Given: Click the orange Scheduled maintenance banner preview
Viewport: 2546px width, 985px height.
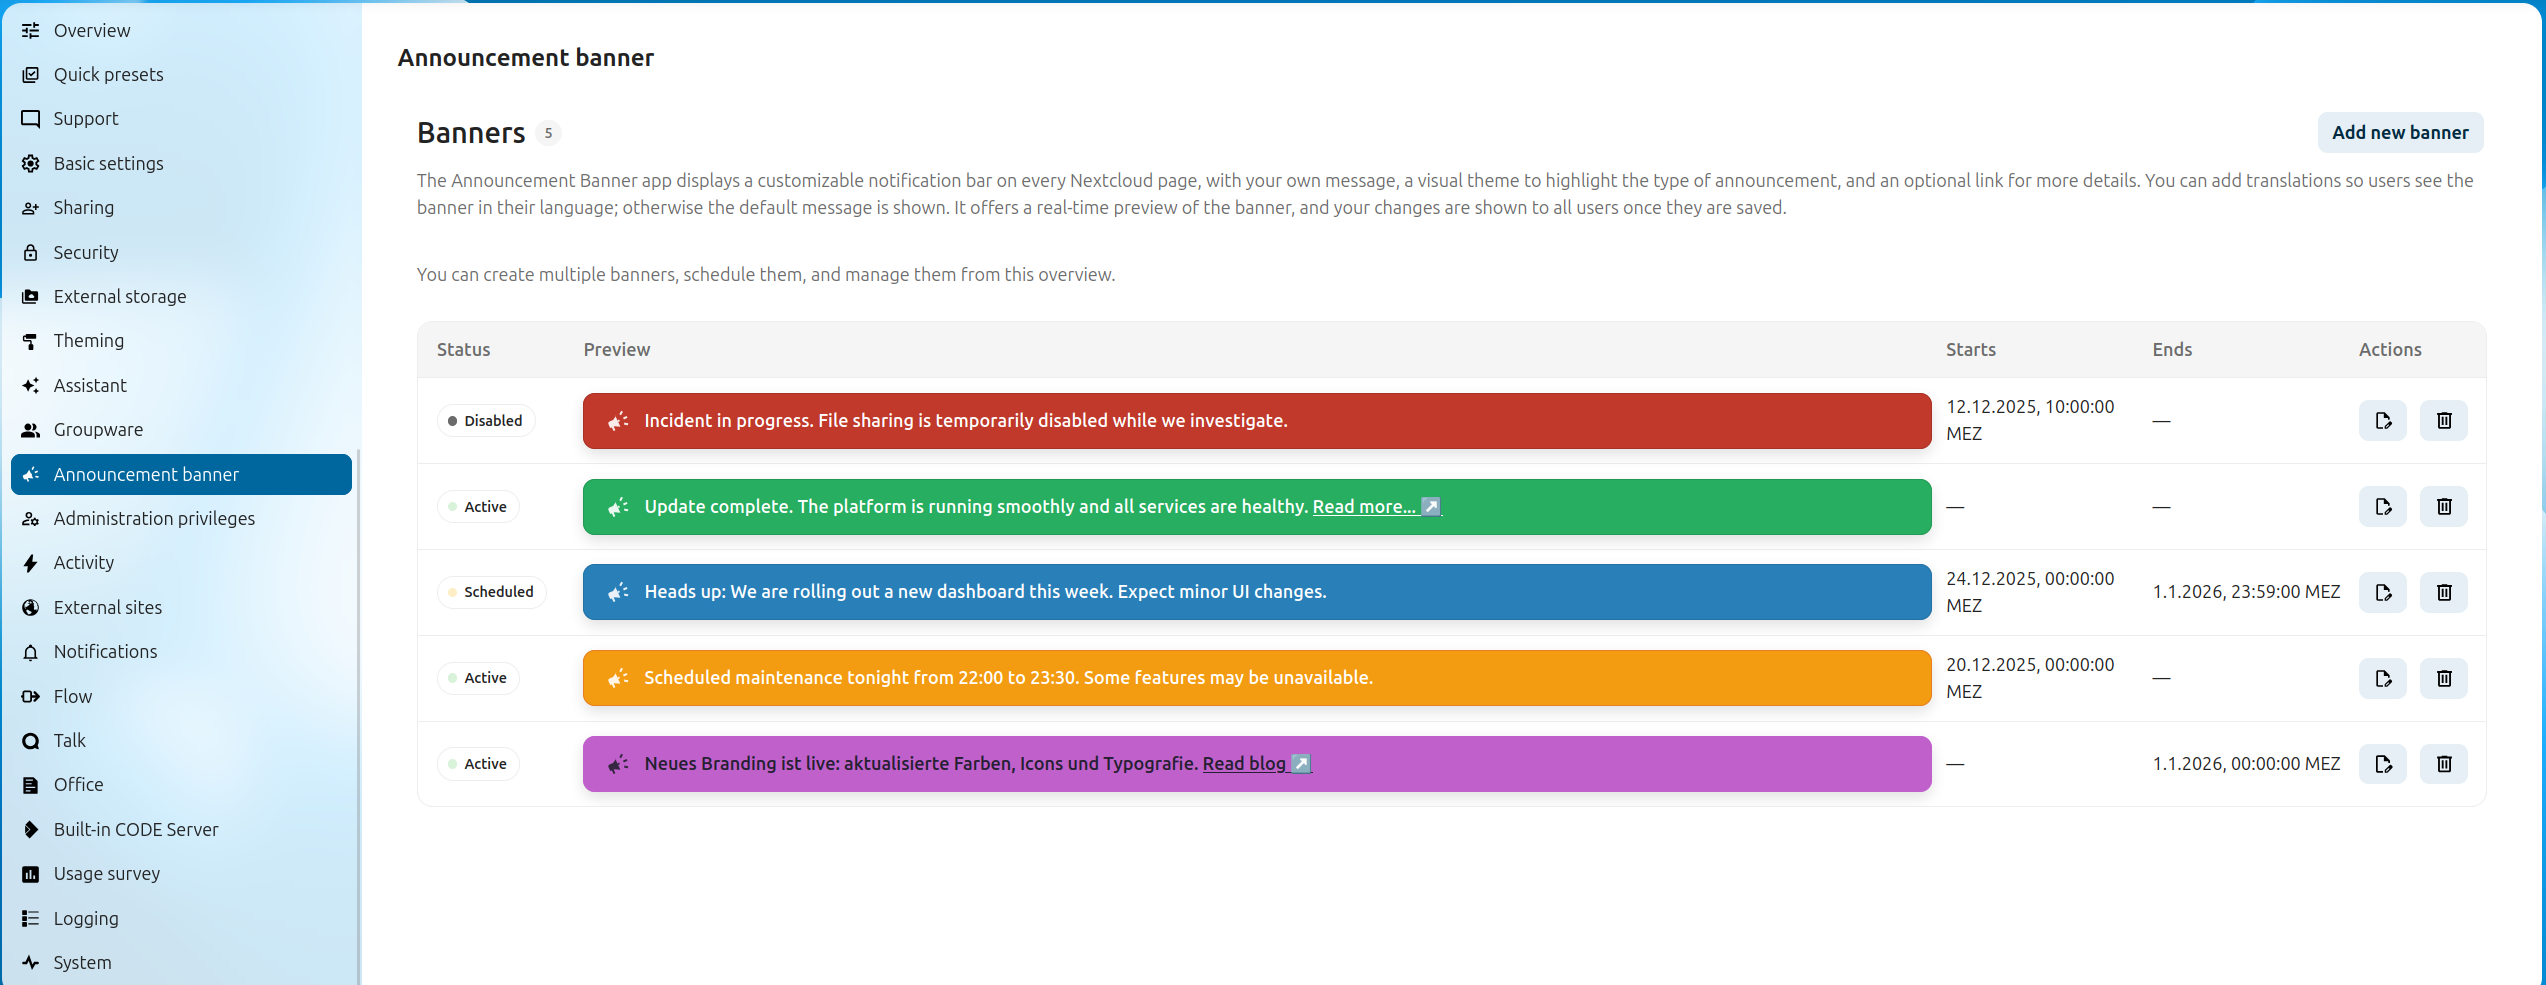Looking at the screenshot, I should 1257,678.
